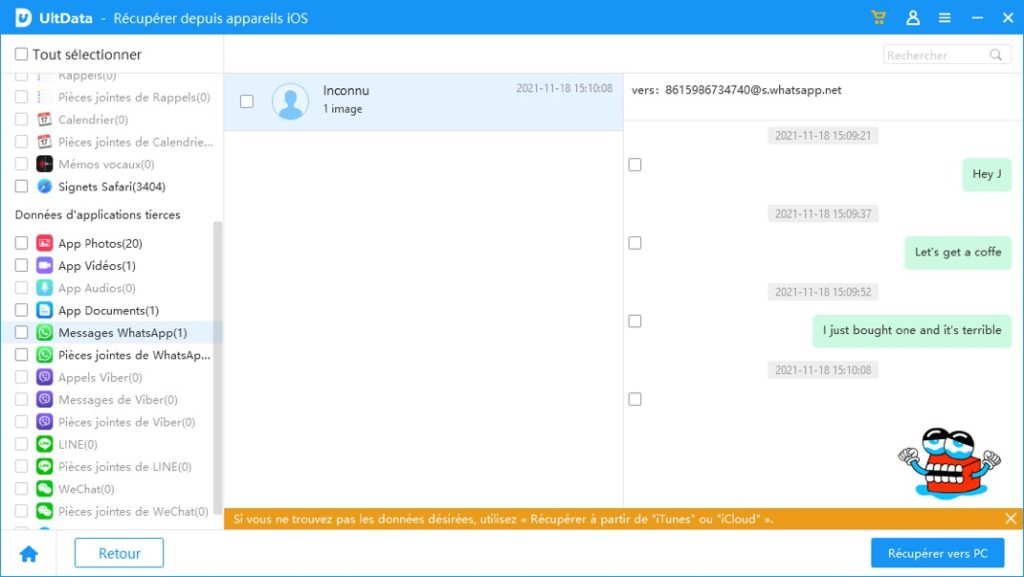The image size is (1024, 577).
Task: Click the 2021-11-18 15:09:21 timestamp
Action: tap(823, 136)
